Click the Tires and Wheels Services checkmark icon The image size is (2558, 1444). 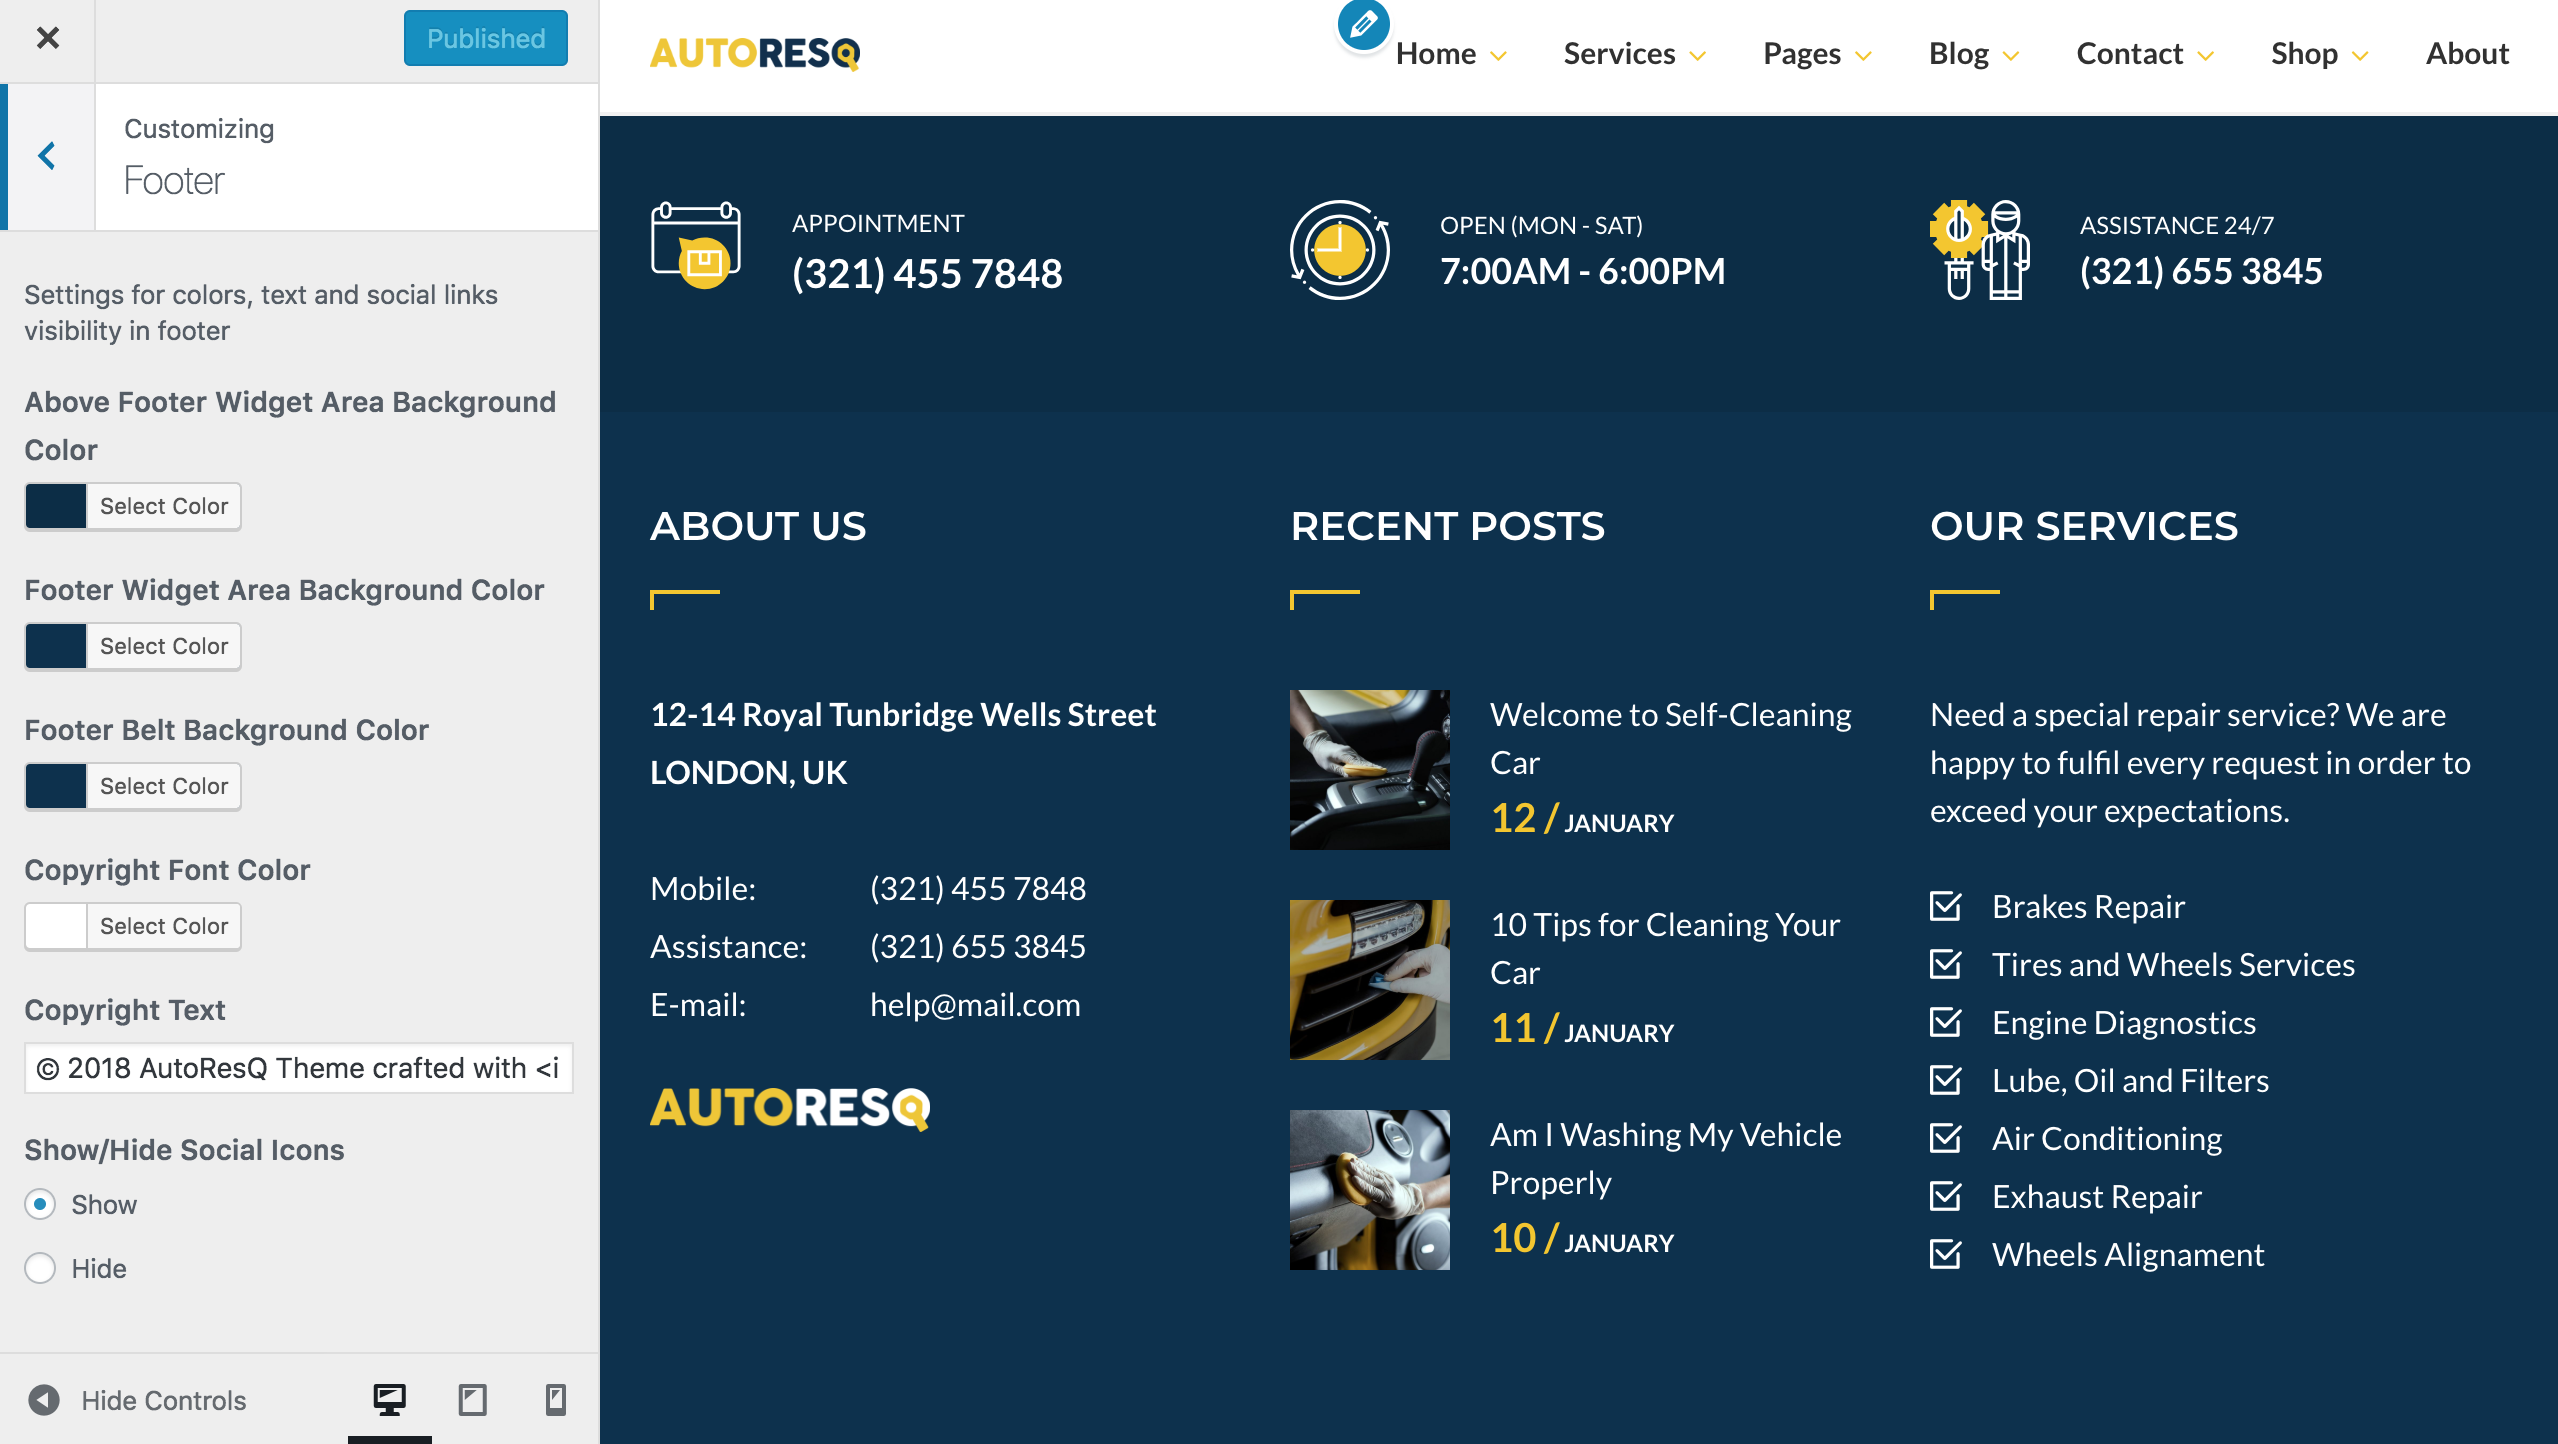click(x=1946, y=964)
